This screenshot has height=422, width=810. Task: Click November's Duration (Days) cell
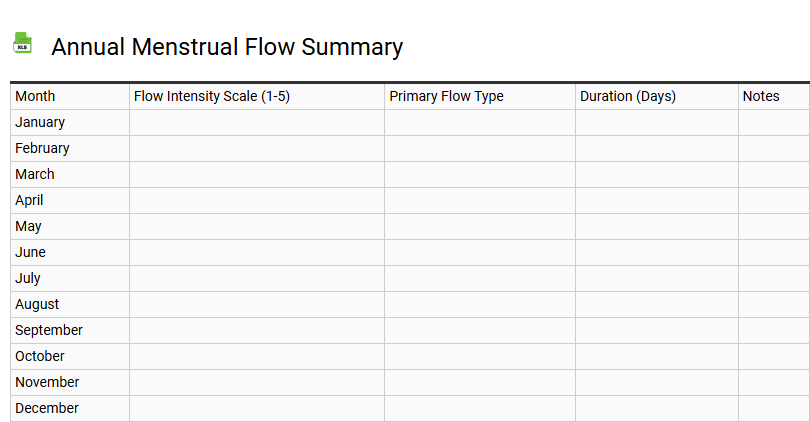[x=657, y=382]
